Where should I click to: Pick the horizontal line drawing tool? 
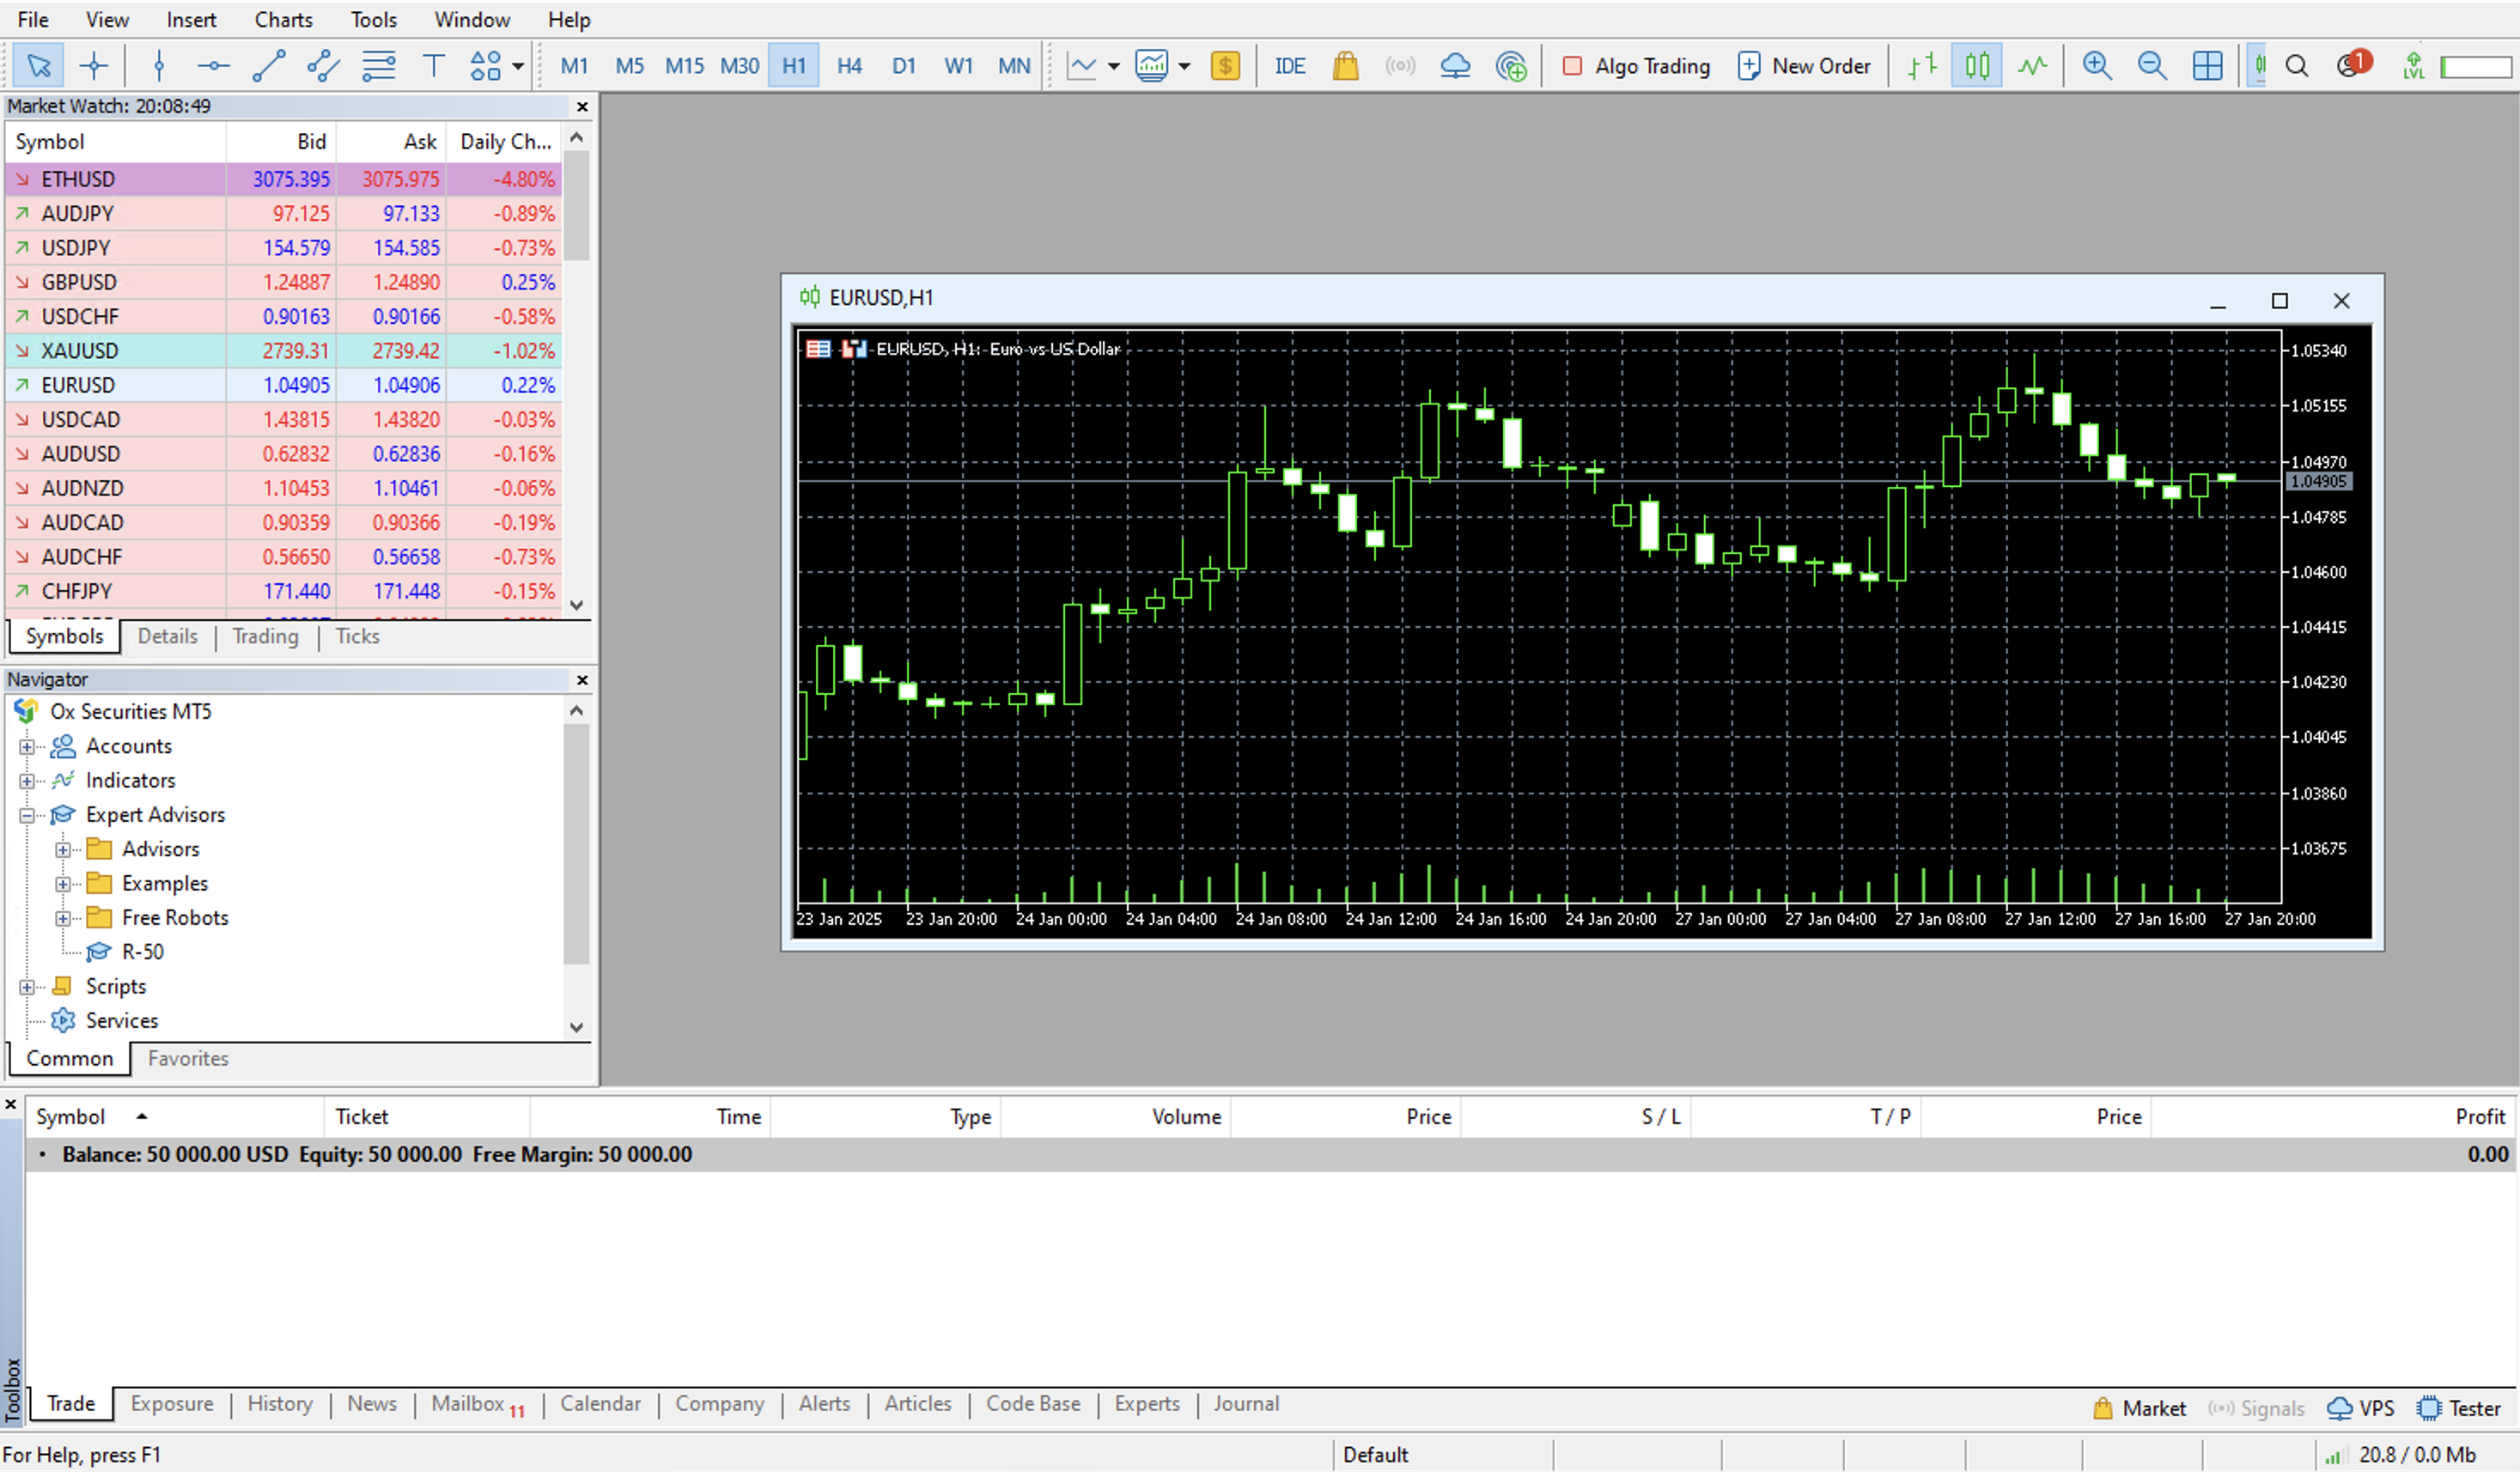coord(213,66)
